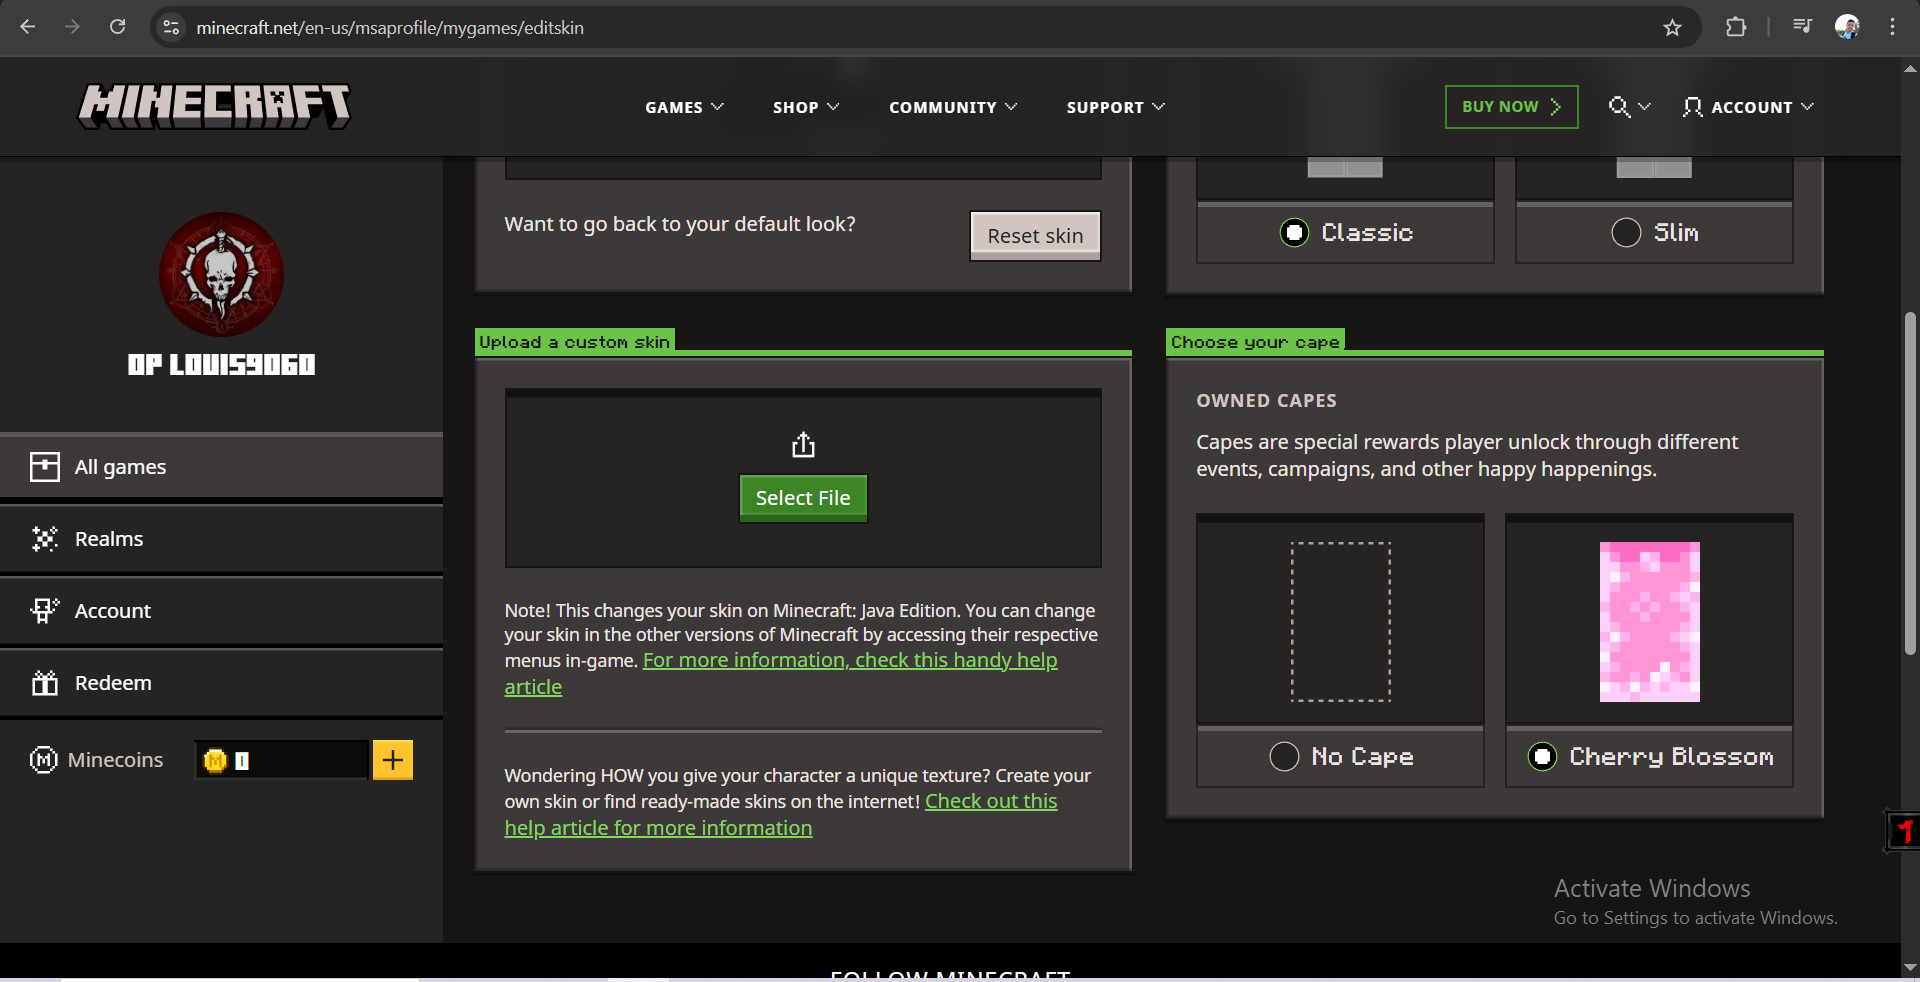Reload the page using the refresh icon
The height and width of the screenshot is (982, 1920).
[118, 28]
